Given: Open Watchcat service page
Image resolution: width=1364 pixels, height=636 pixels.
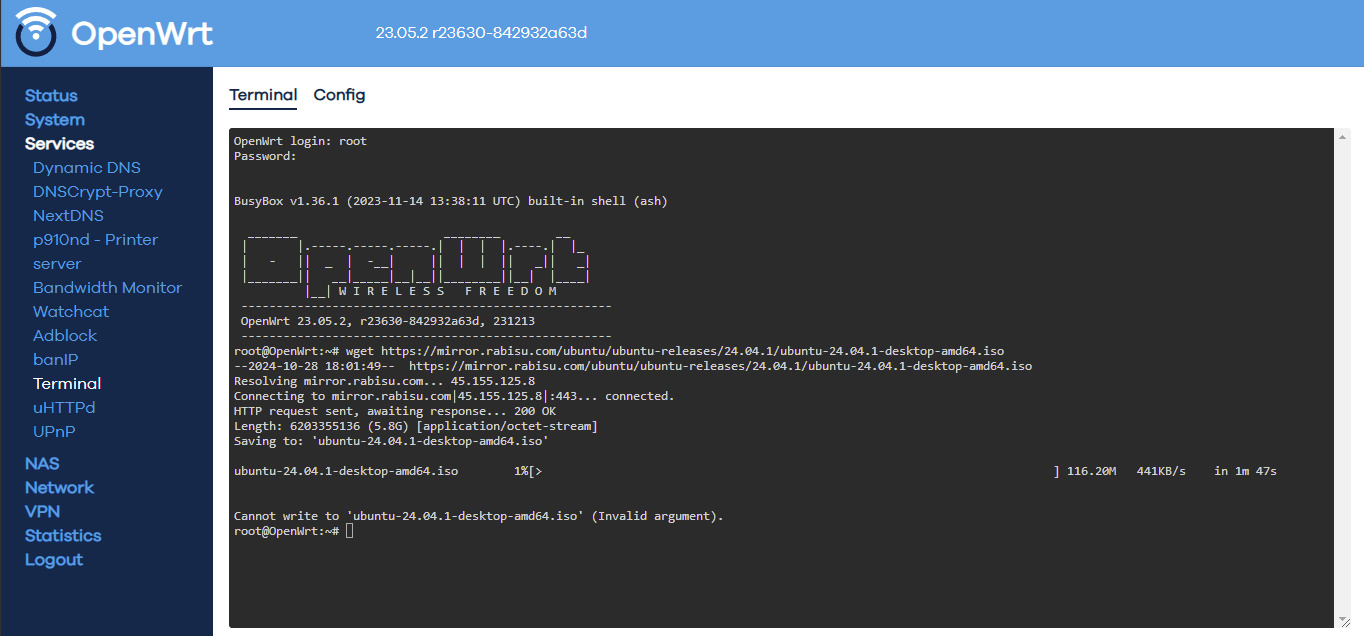Looking at the screenshot, I should (x=71, y=312).
